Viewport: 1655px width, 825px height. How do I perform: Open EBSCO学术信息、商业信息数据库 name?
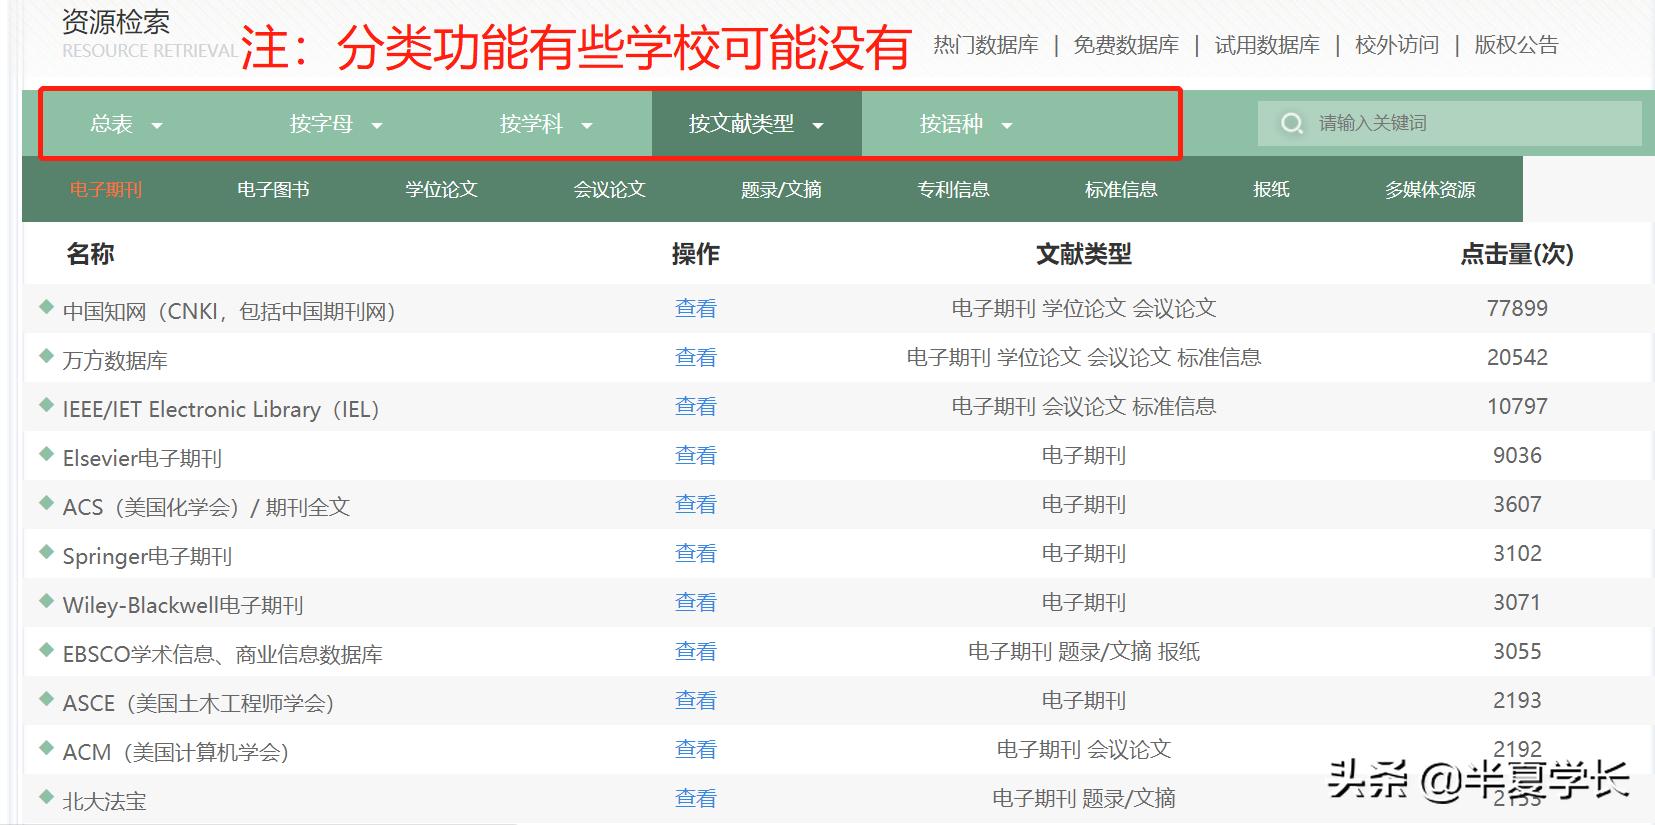222,654
